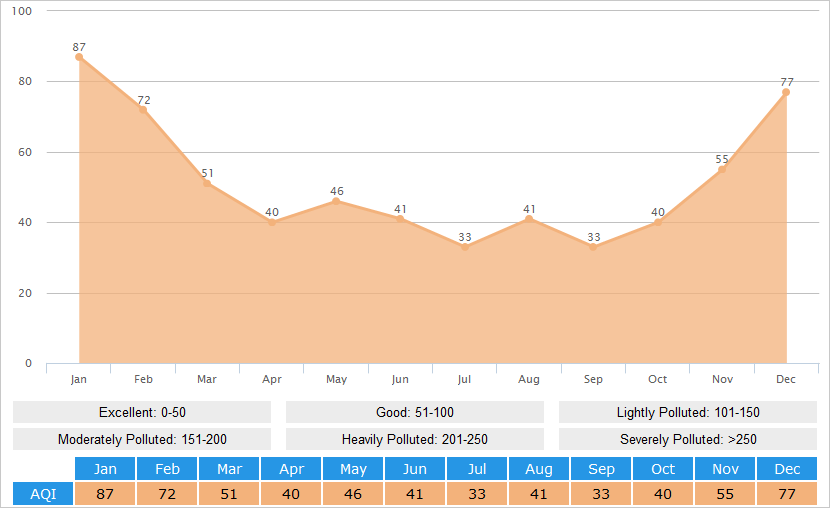Viewport: 830px width, 508px height.
Task: Click the May label on the chart x-axis
Action: click(x=336, y=379)
